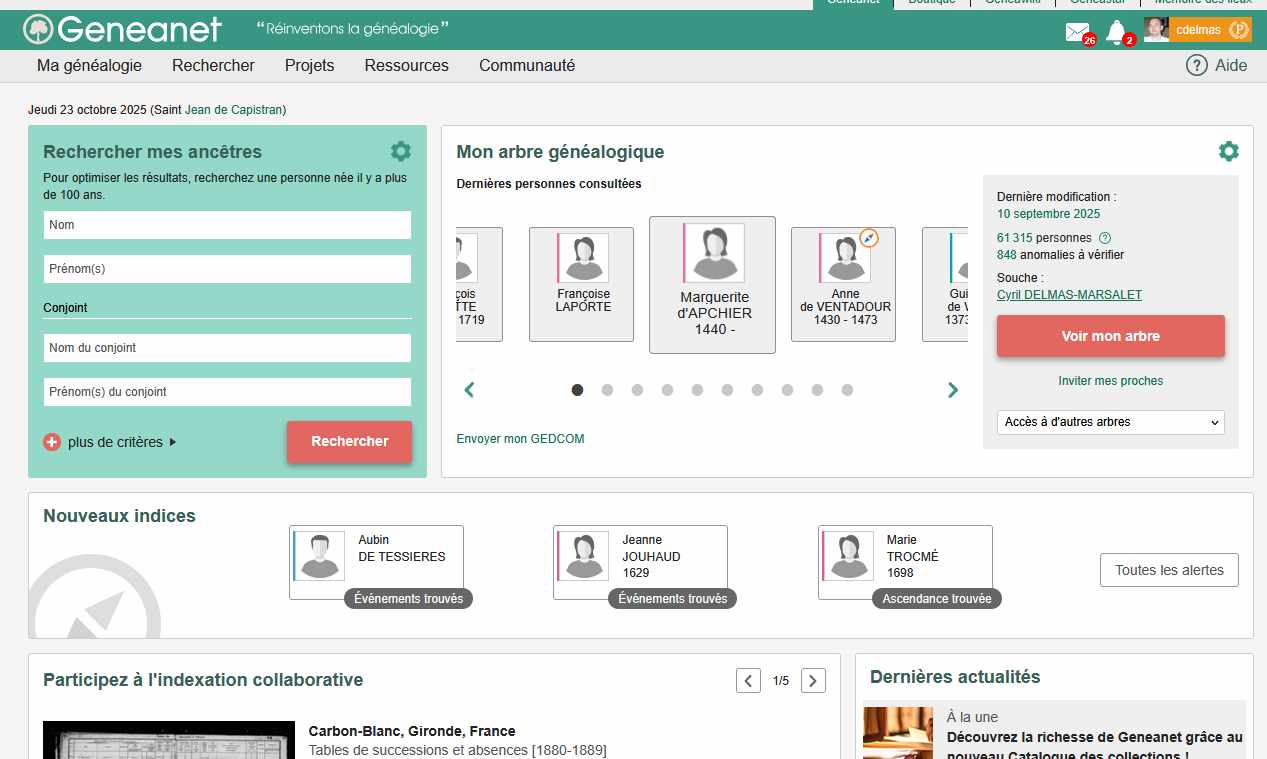Open the notifications bell icon
1267x759 pixels.
point(1116,32)
